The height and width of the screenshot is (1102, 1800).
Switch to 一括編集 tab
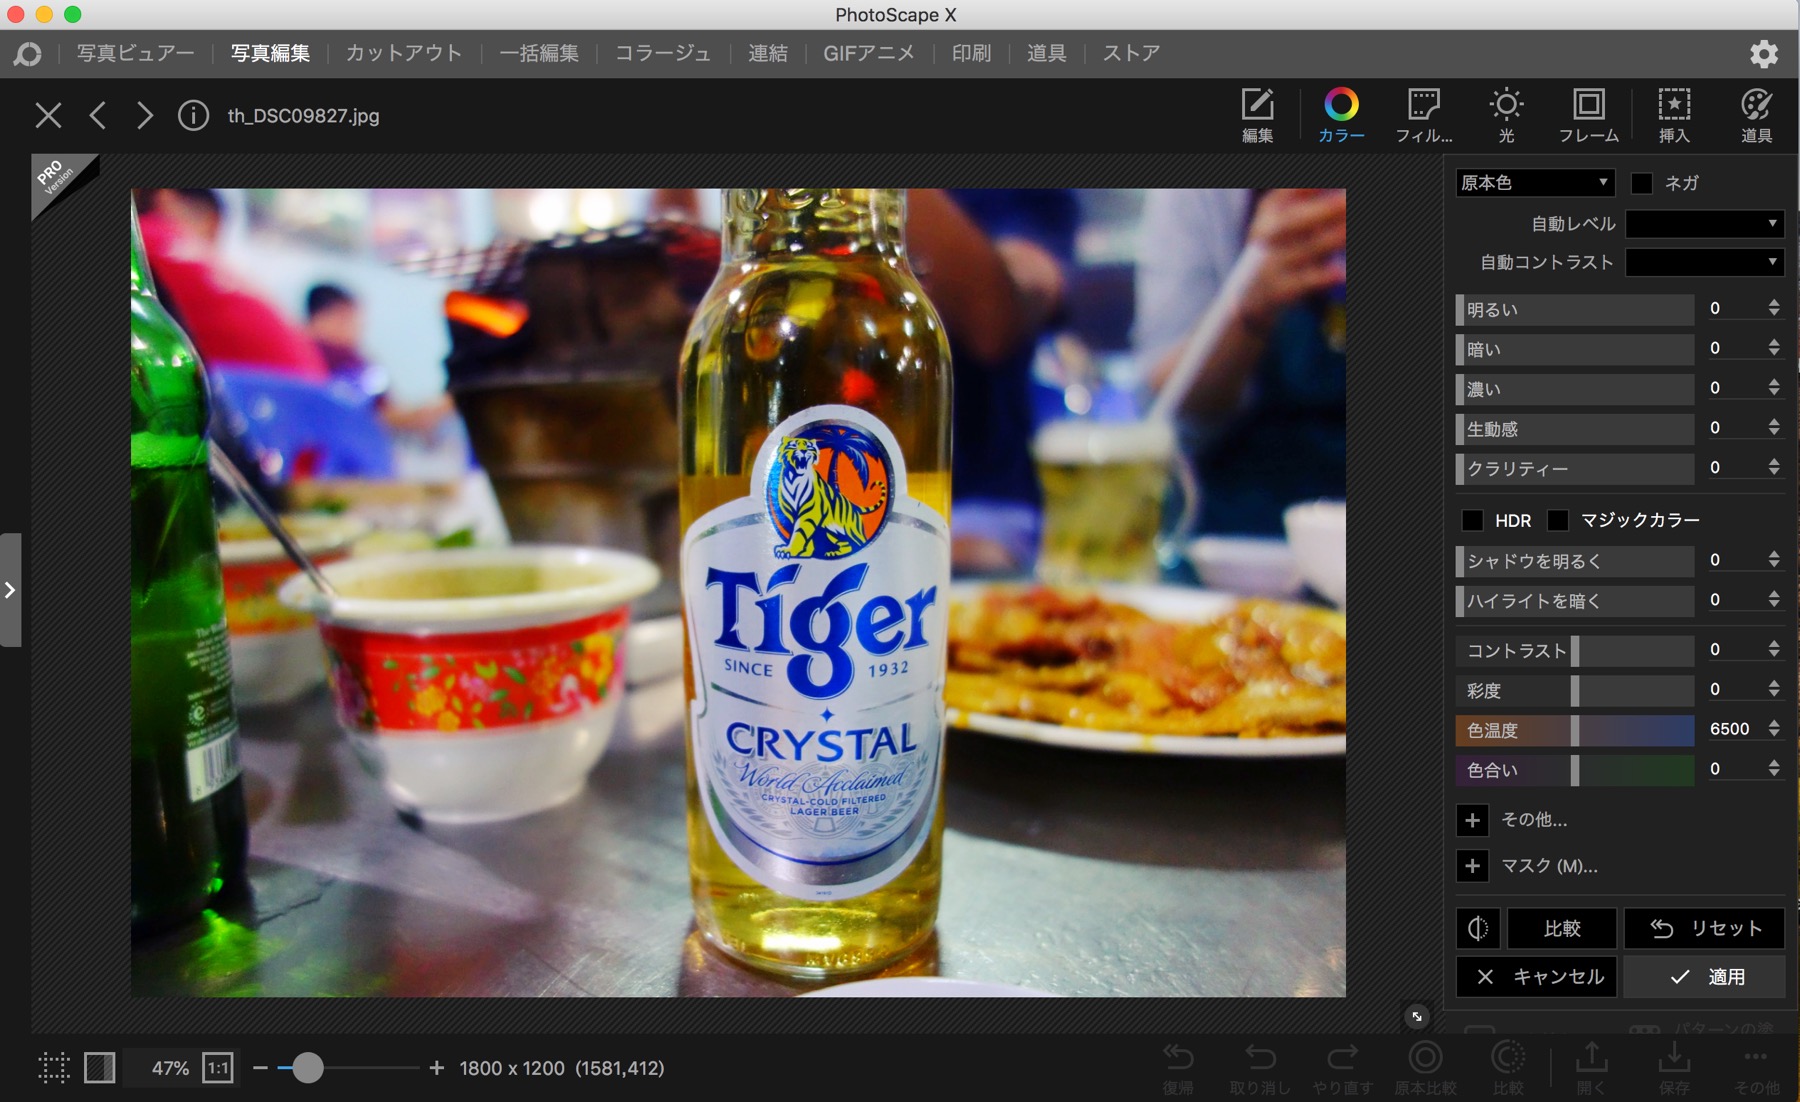[539, 53]
